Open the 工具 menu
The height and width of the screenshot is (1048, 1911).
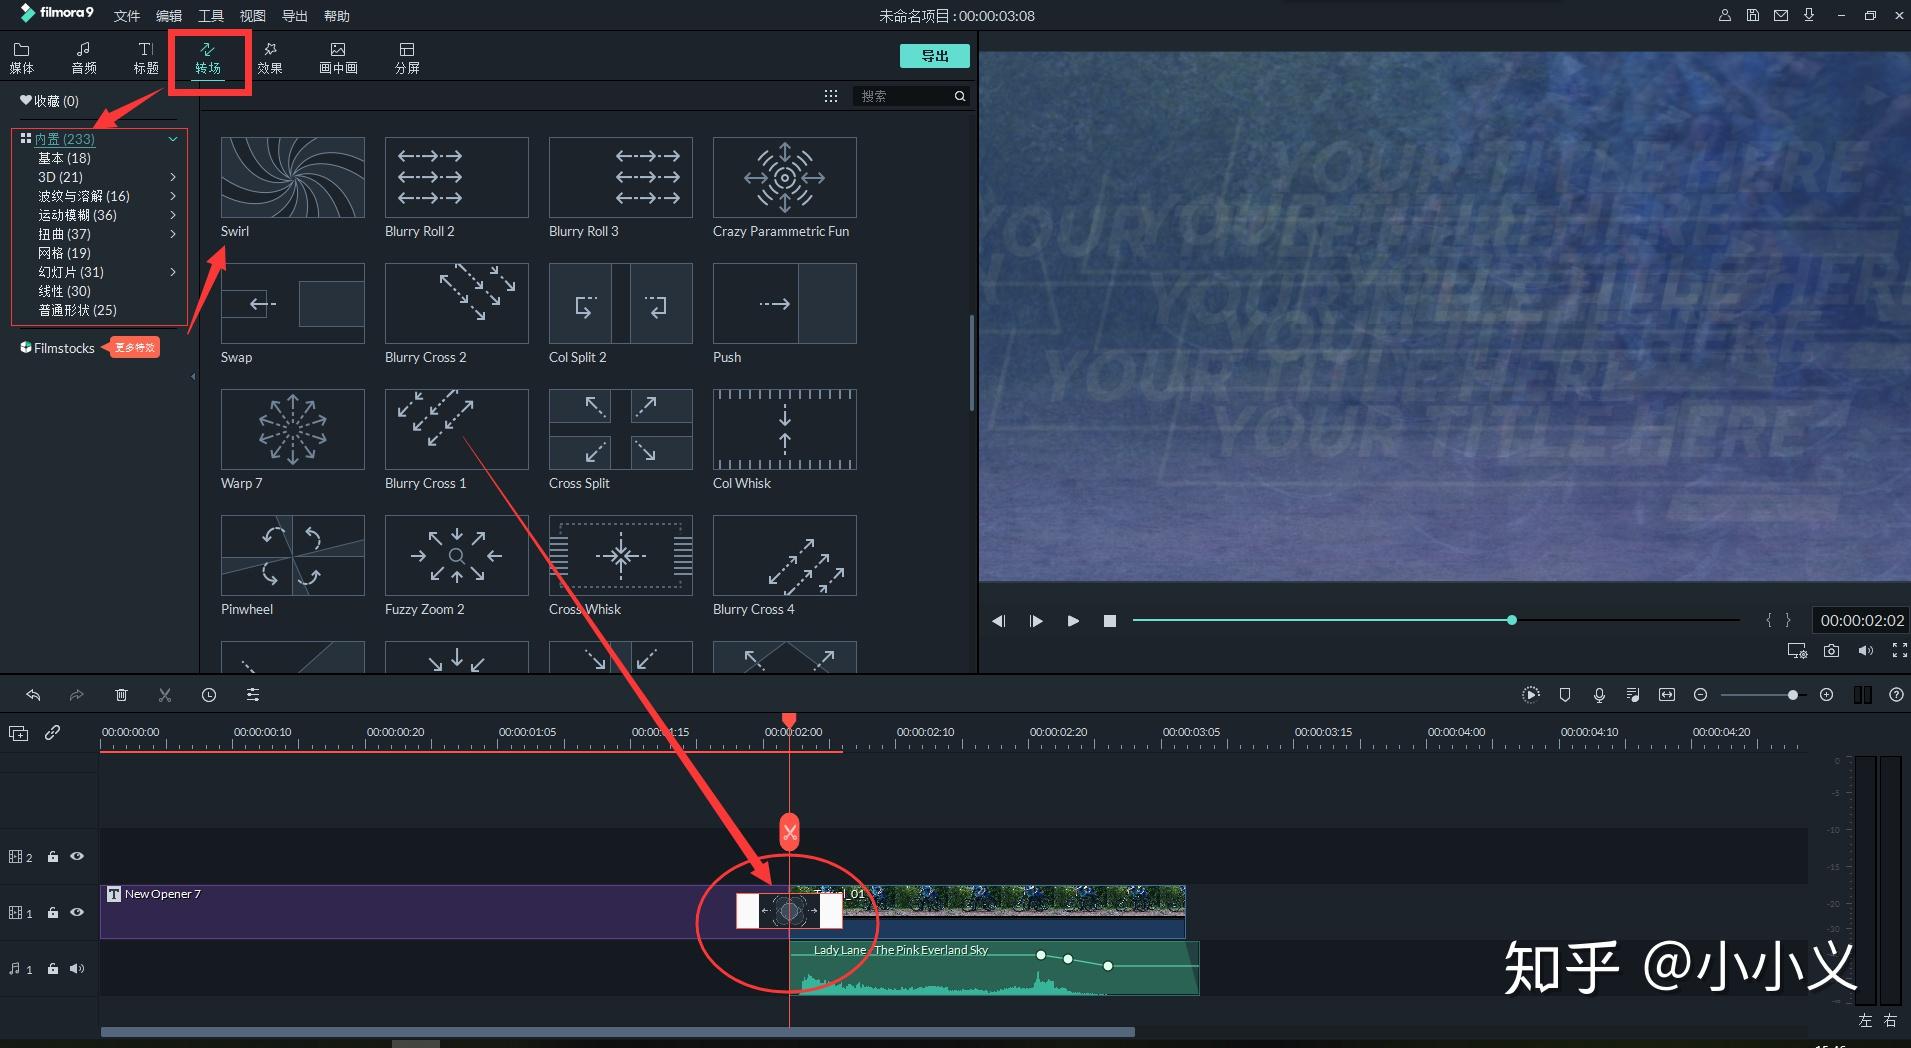(211, 16)
